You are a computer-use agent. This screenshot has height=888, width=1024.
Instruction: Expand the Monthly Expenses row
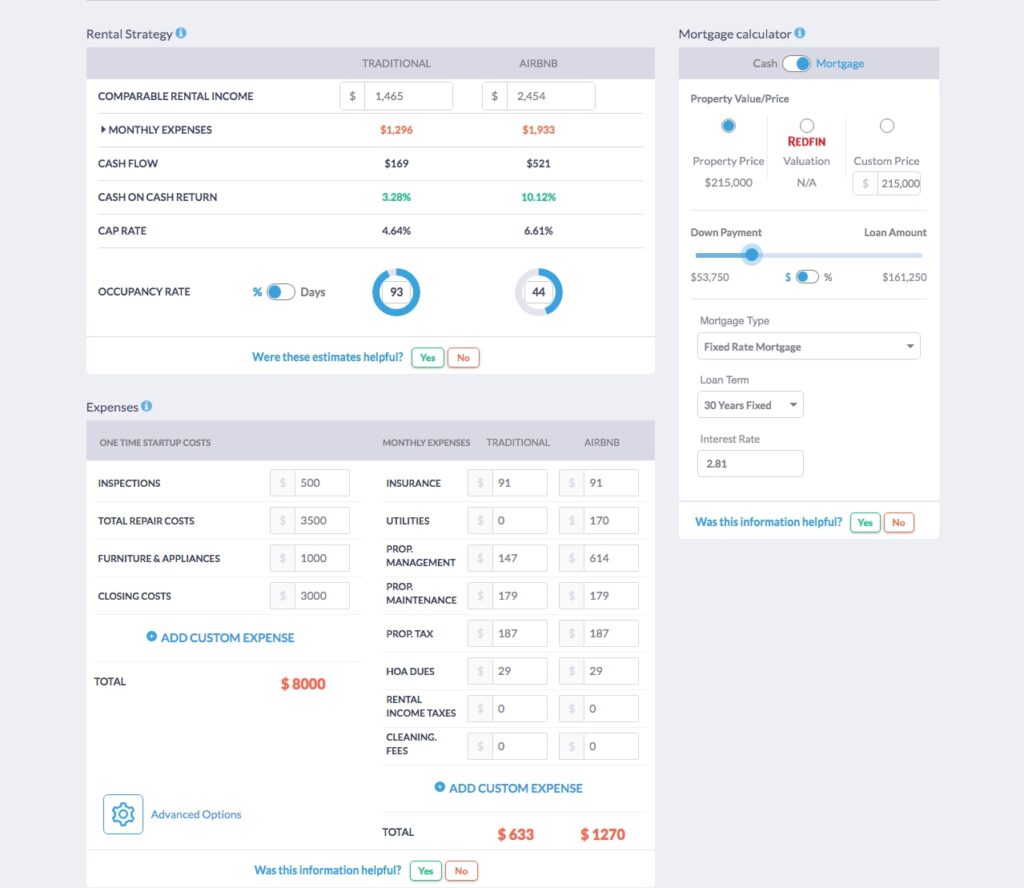coord(106,129)
